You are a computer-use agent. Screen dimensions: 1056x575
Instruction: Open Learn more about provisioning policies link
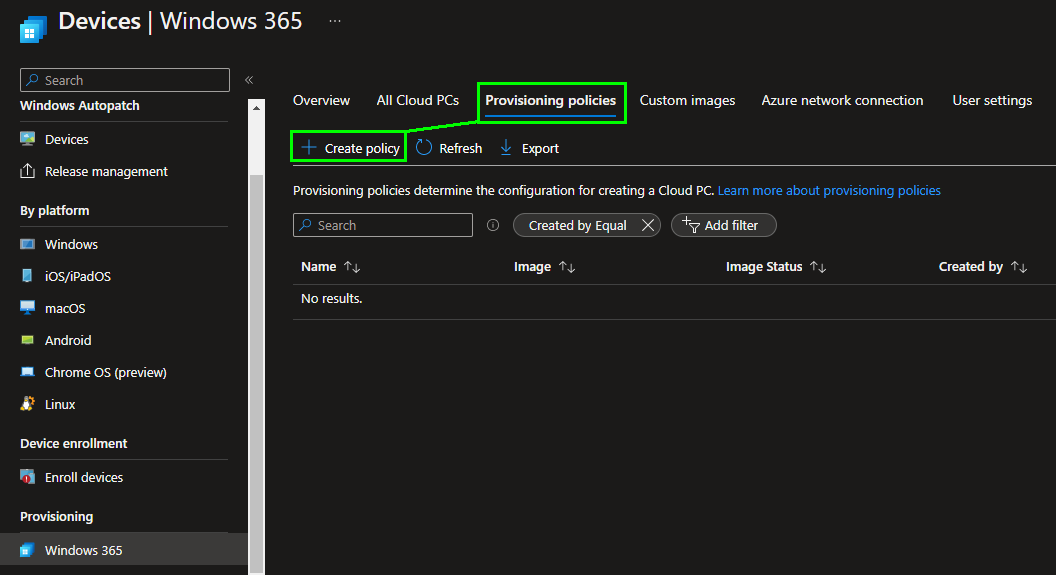tap(829, 190)
